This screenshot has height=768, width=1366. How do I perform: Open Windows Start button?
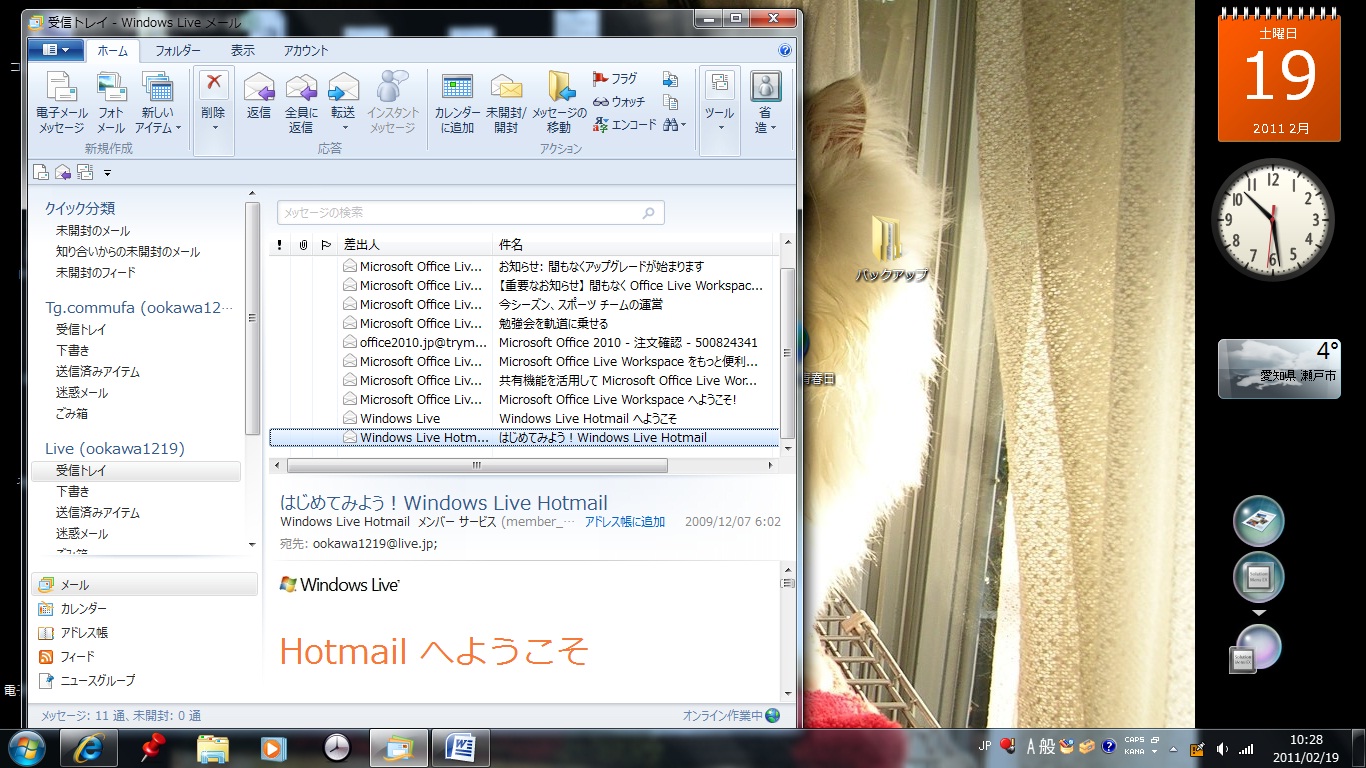(x=27, y=747)
